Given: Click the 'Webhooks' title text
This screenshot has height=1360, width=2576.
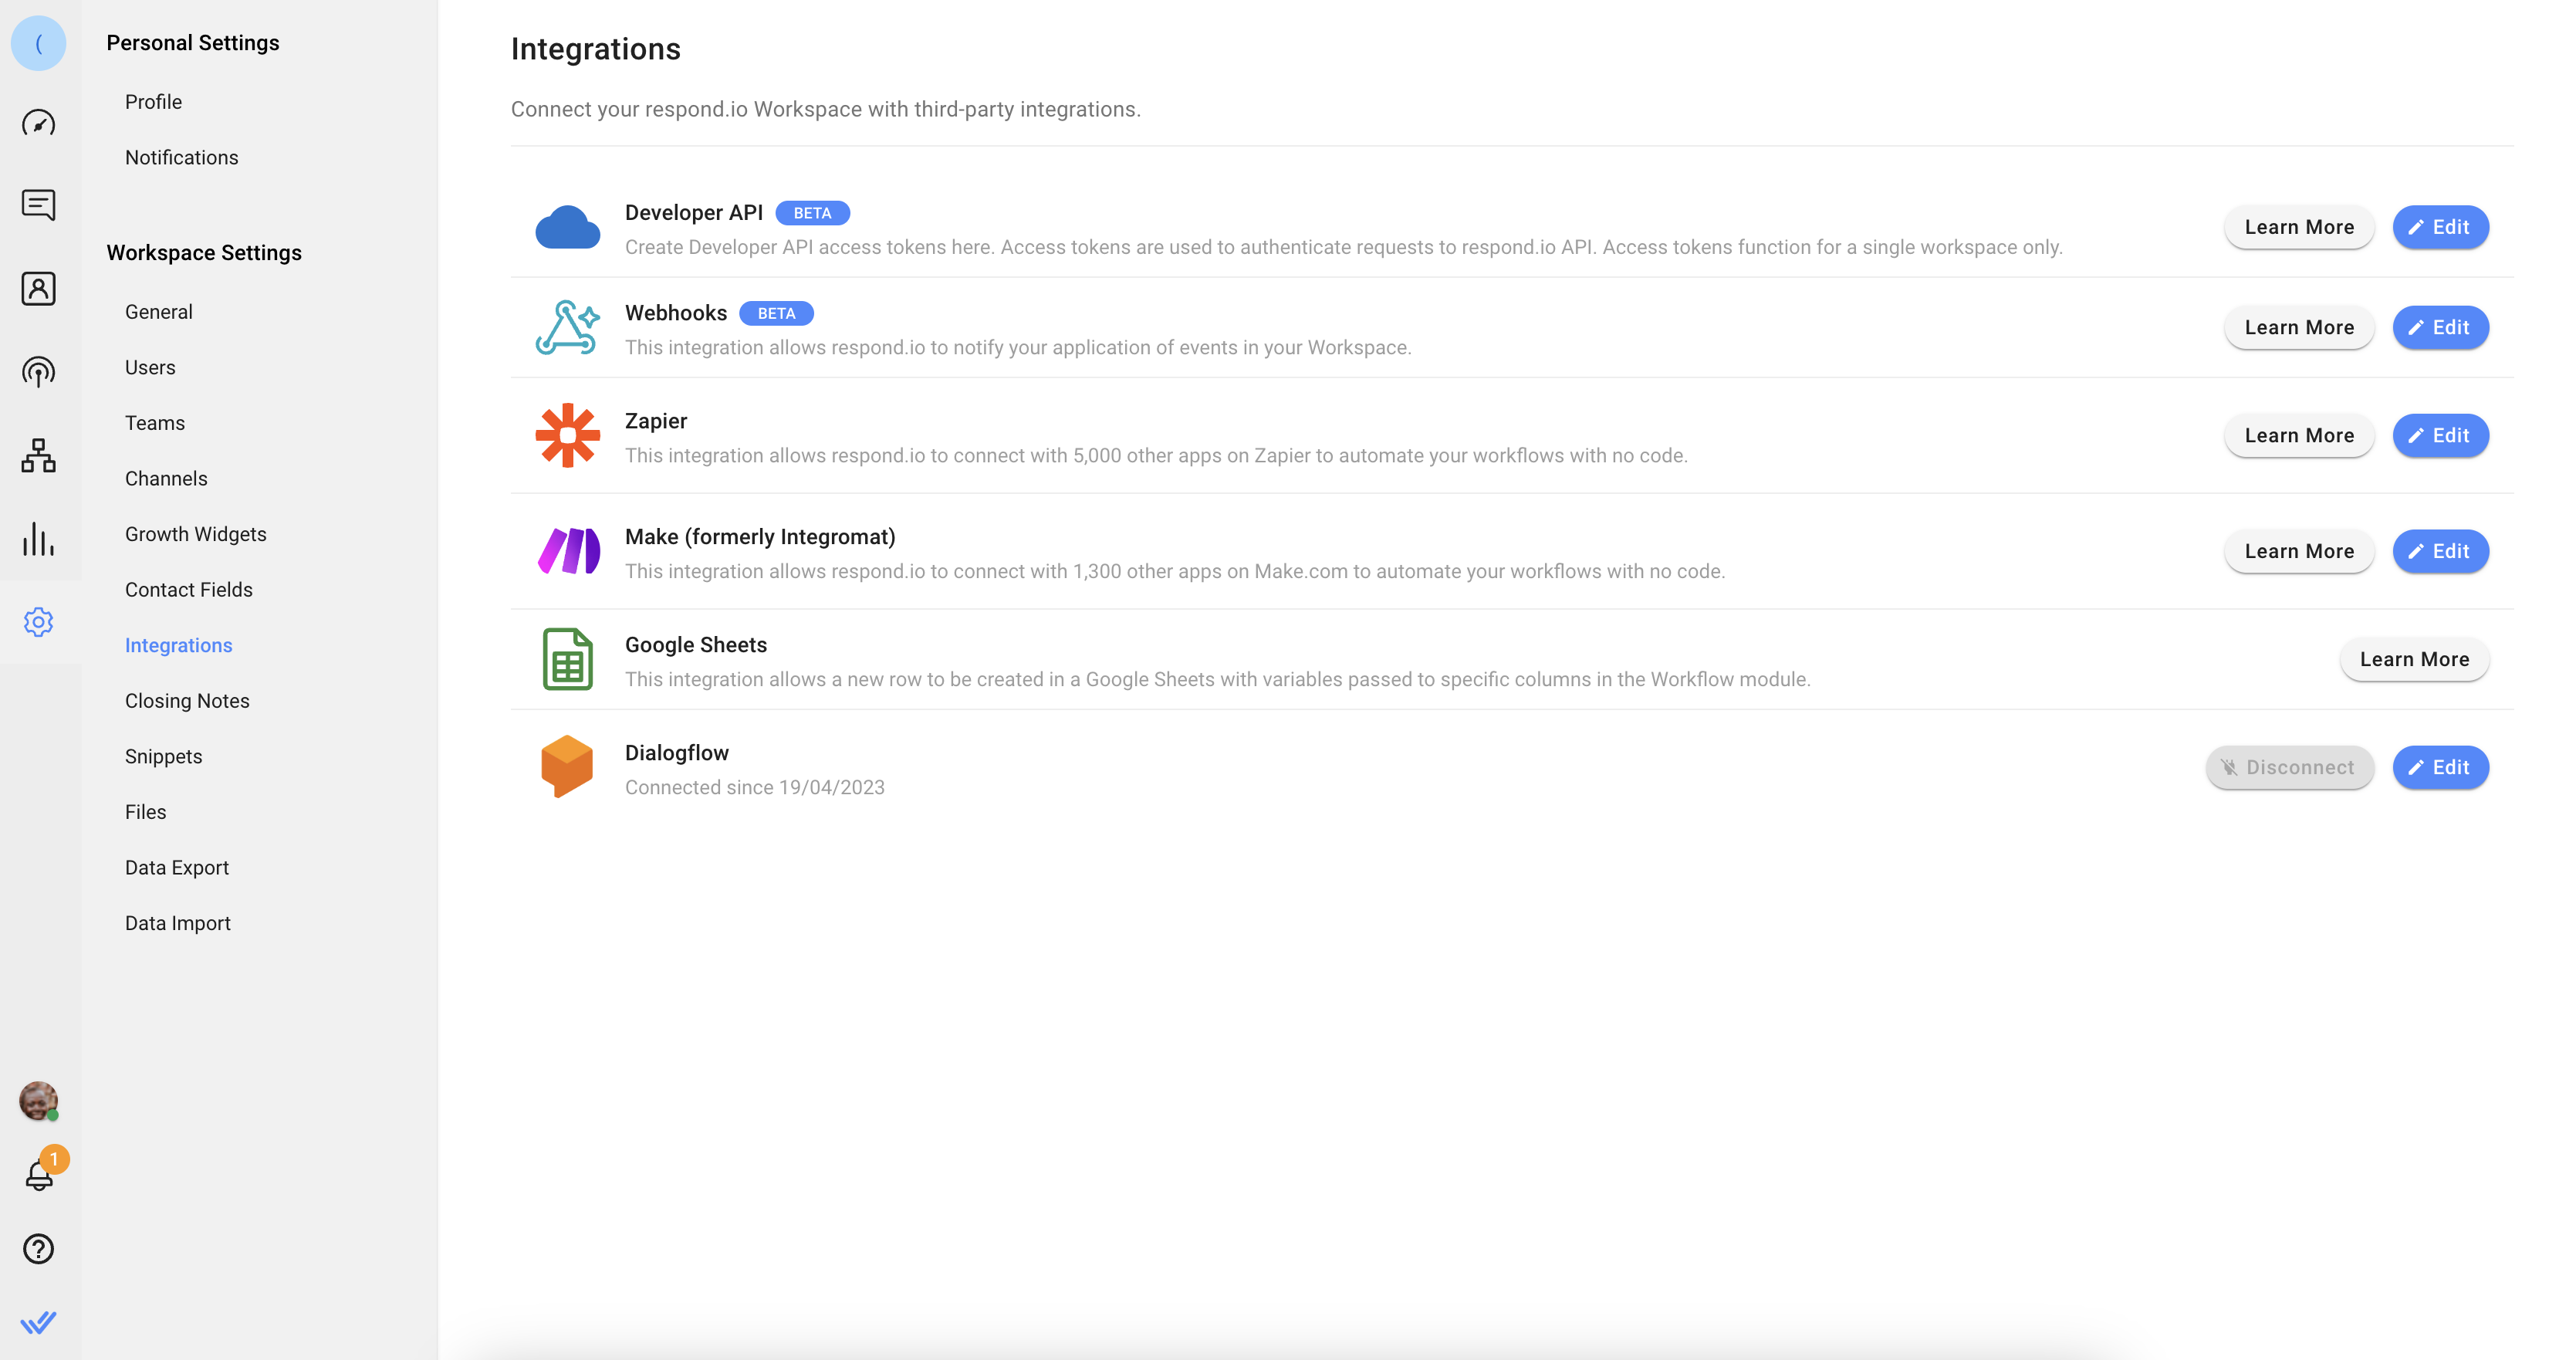Looking at the screenshot, I should pyautogui.click(x=676, y=312).
